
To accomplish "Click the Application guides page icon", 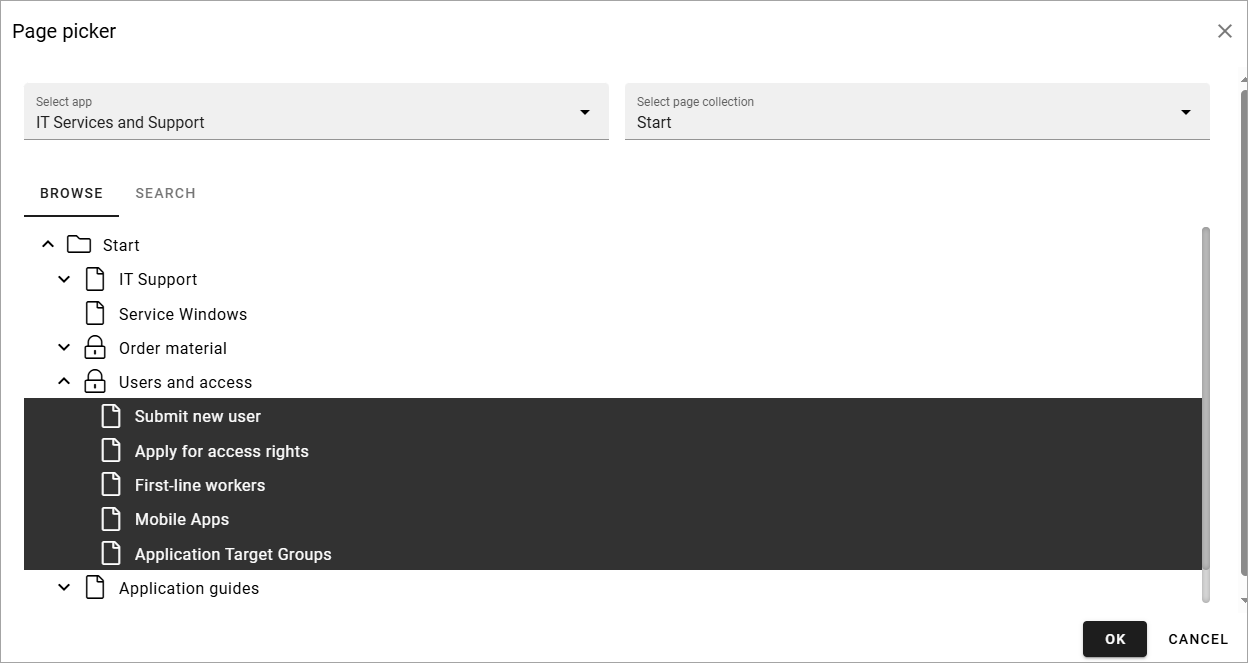I will (x=95, y=588).
